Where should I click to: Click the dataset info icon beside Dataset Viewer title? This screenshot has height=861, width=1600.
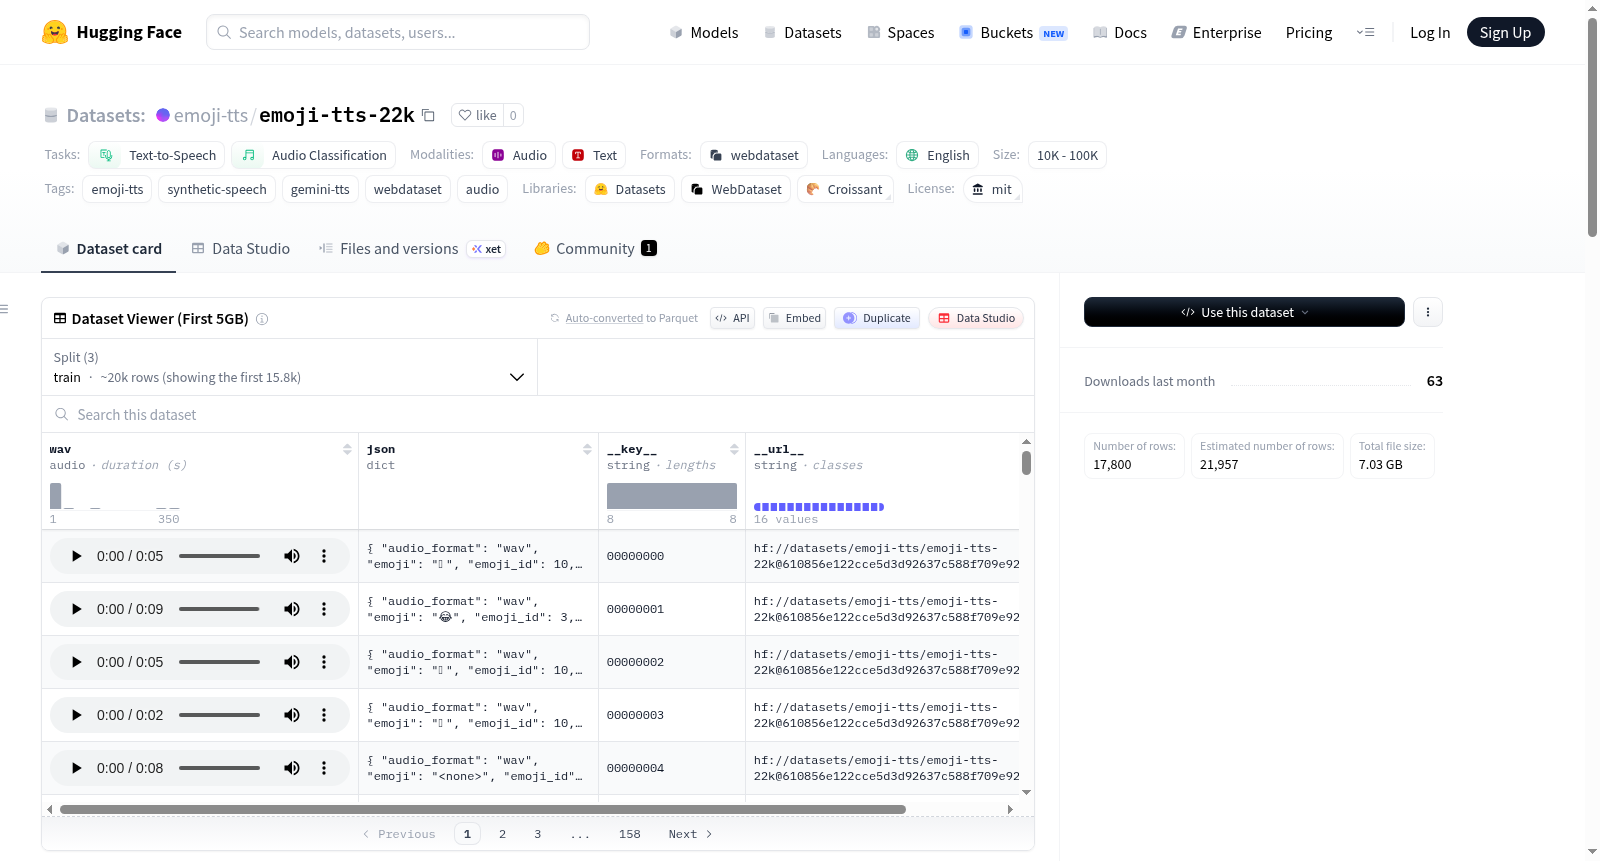coord(262,319)
